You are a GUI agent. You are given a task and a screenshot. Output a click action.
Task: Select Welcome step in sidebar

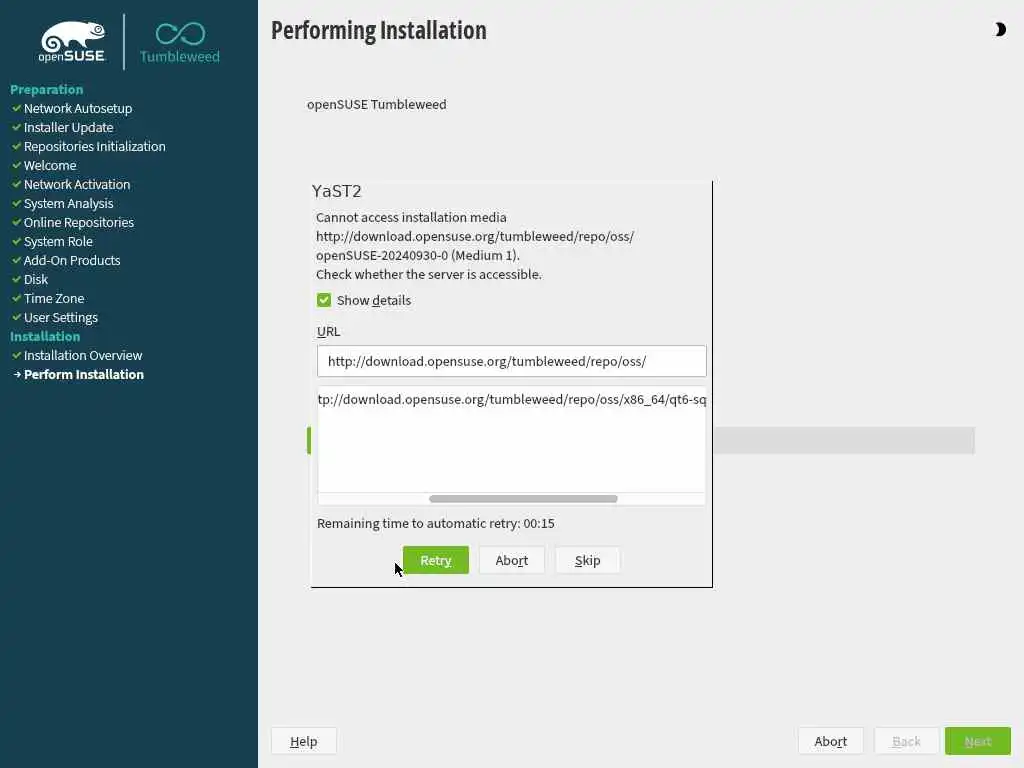point(50,165)
